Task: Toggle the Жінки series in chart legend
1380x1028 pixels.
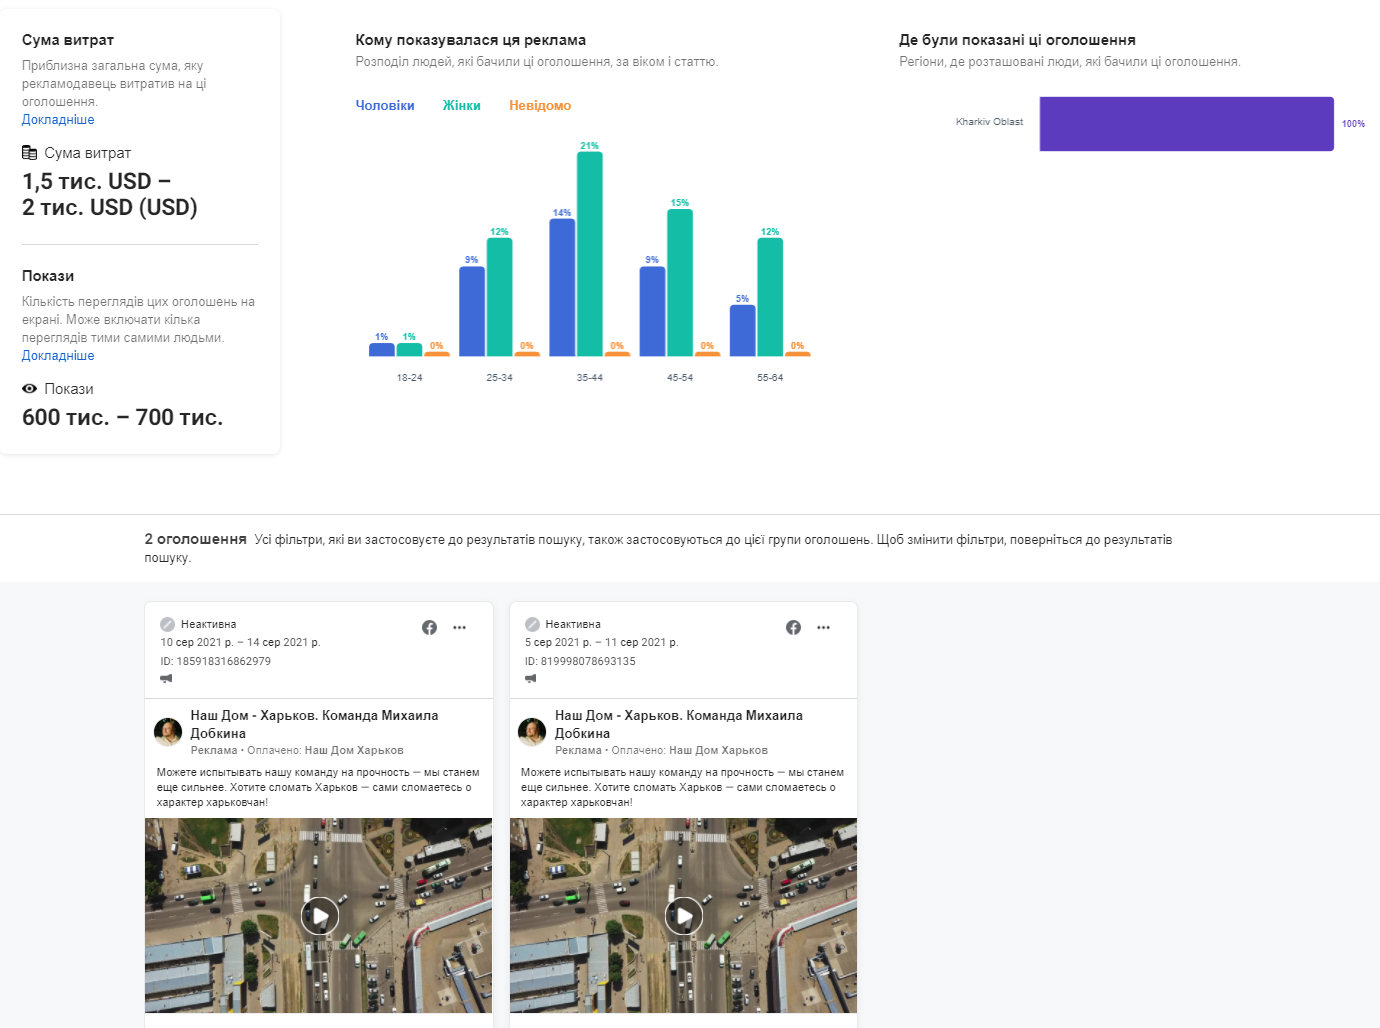Action: pos(461,105)
